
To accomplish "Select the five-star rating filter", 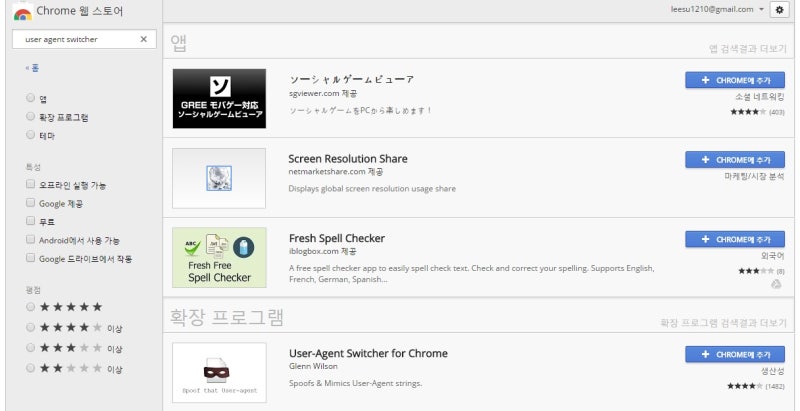I will [x=31, y=307].
